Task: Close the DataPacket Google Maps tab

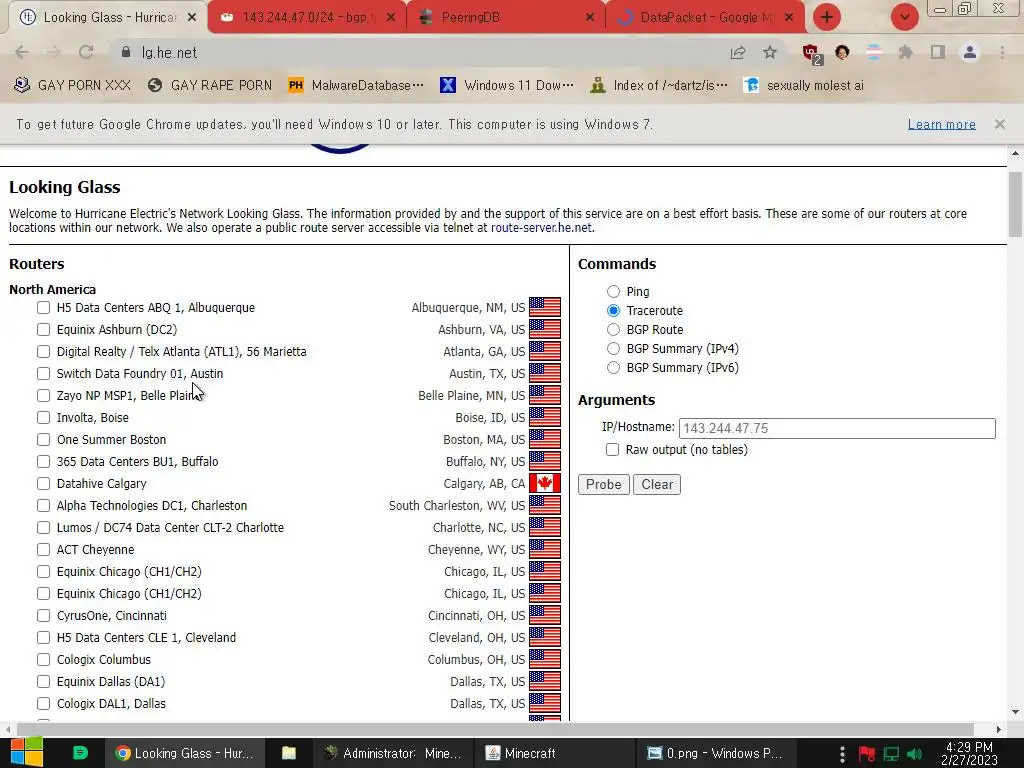Action: (789, 18)
